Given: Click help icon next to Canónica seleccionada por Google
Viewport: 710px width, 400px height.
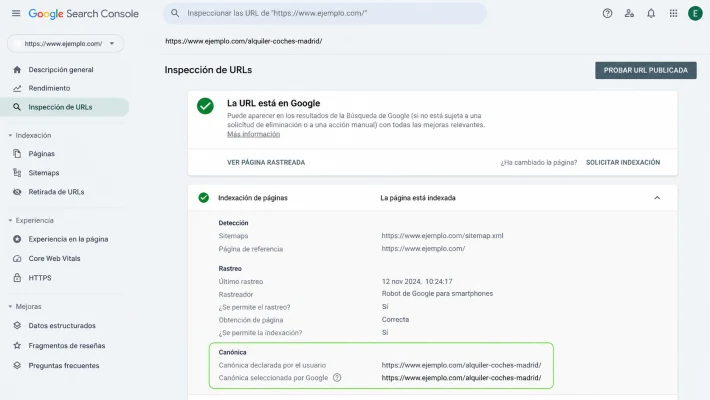Looking at the screenshot, I should click(x=337, y=377).
